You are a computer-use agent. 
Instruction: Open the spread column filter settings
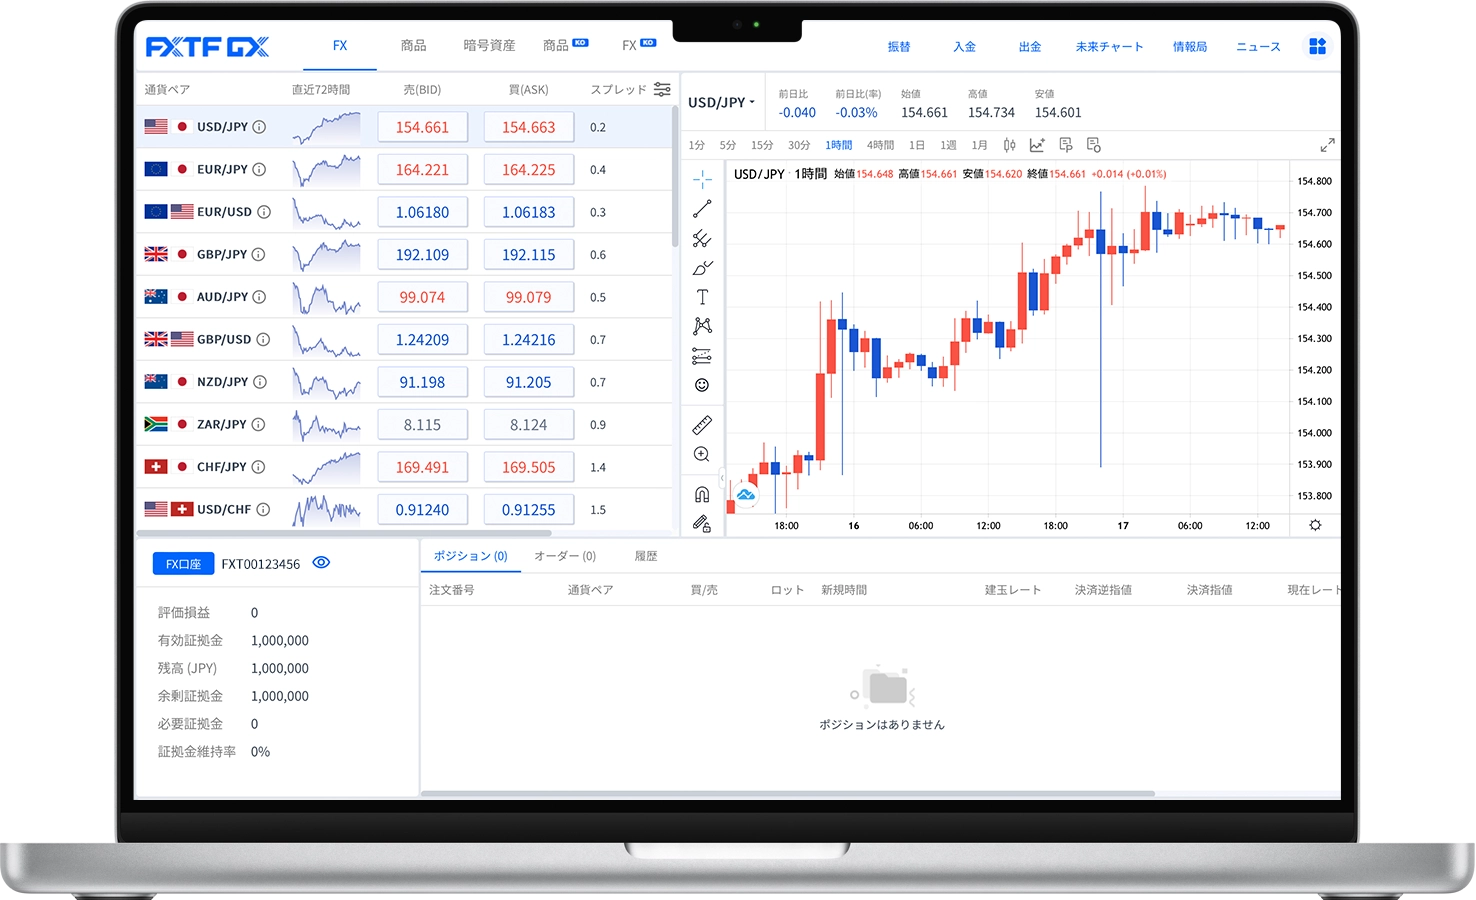tap(662, 89)
